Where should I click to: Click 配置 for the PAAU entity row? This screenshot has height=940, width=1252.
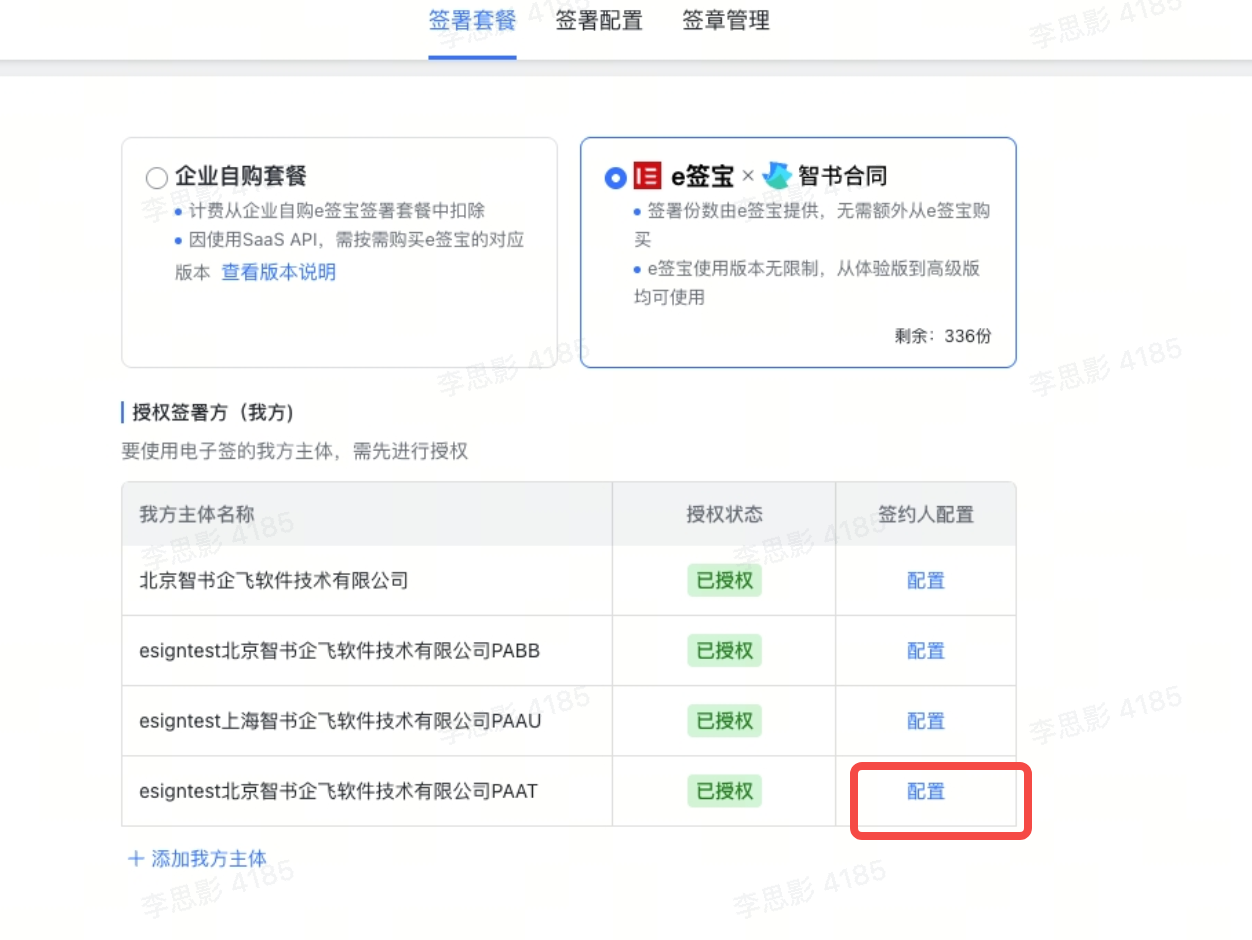click(926, 721)
